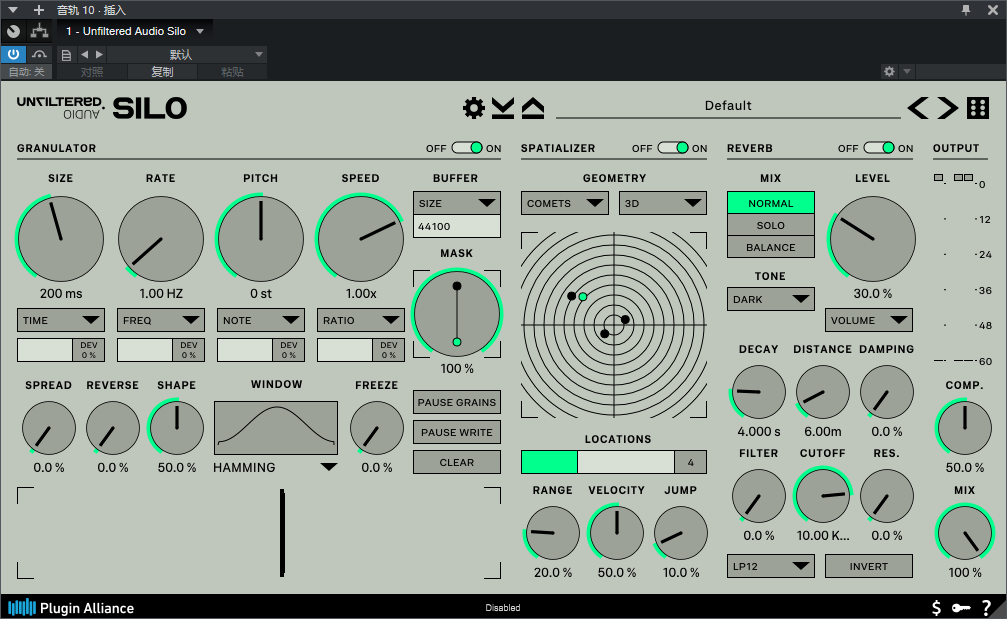Select previous host preset left triangle

pyautogui.click(x=84, y=55)
